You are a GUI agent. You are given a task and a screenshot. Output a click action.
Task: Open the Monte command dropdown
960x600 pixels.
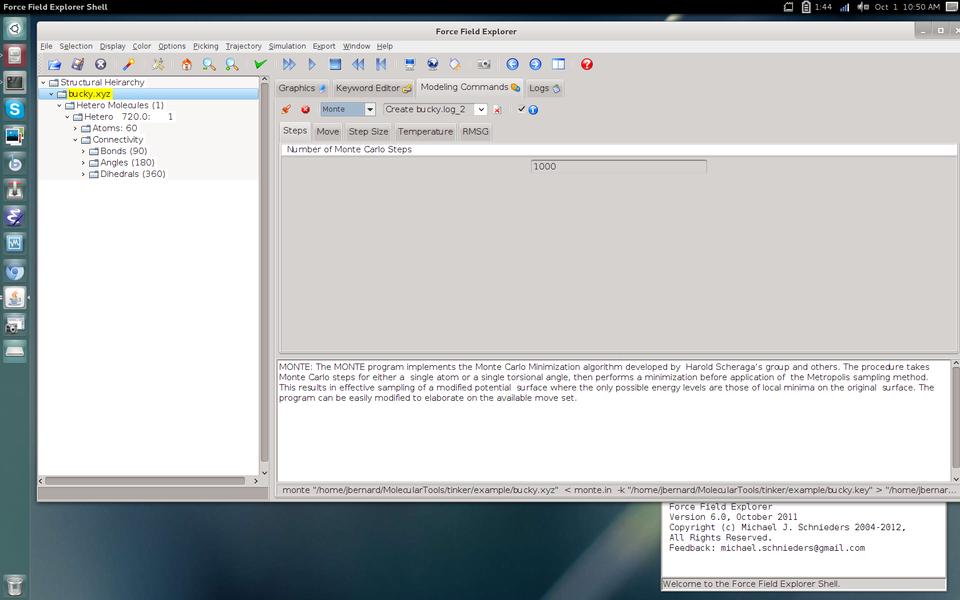pyautogui.click(x=369, y=110)
